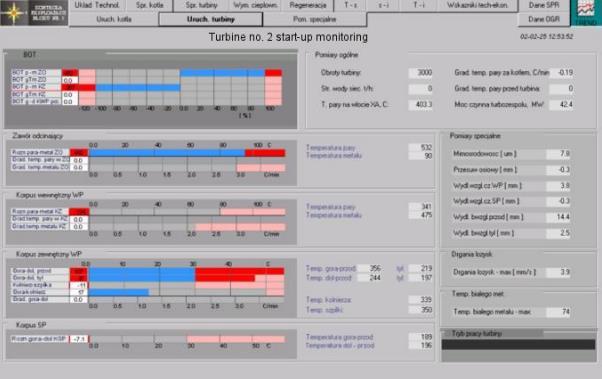
Task: Click the Korpus zewnetrzny WP panel title
Action: (x=49, y=254)
